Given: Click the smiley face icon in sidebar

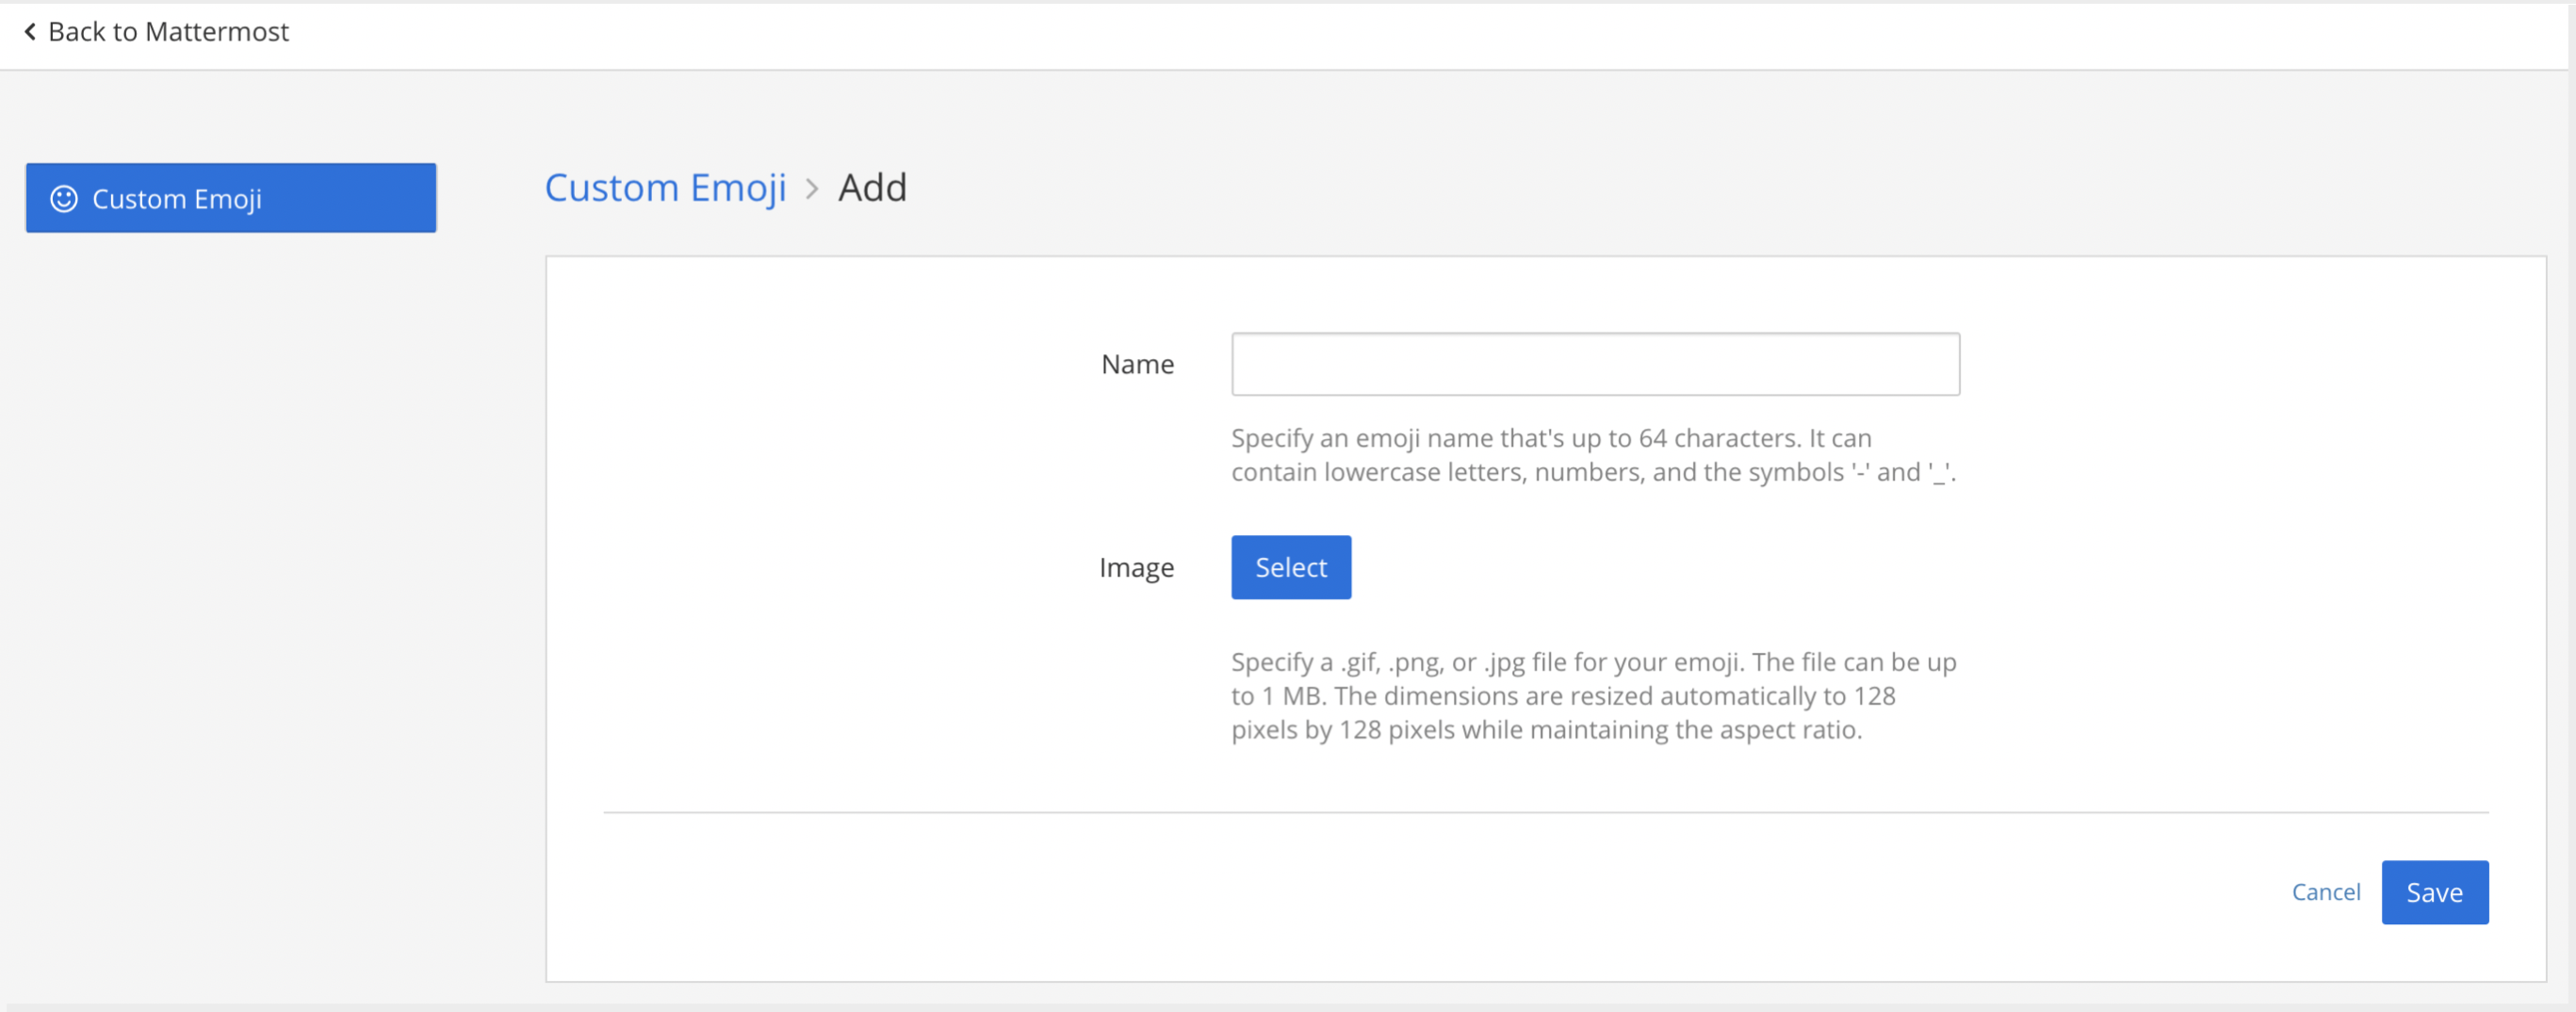Looking at the screenshot, I should pos(64,199).
